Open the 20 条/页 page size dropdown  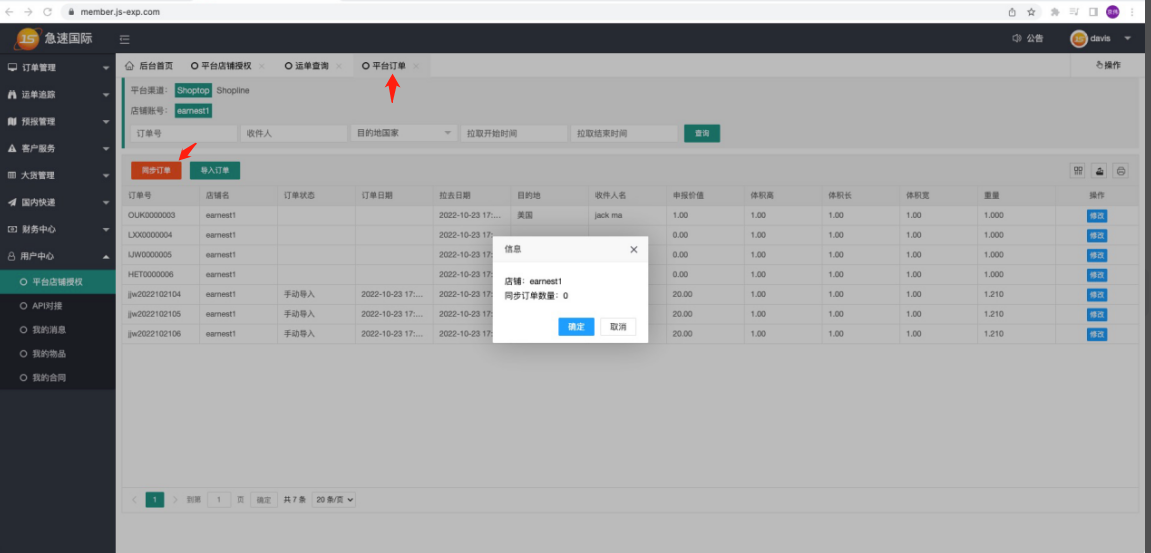point(334,499)
